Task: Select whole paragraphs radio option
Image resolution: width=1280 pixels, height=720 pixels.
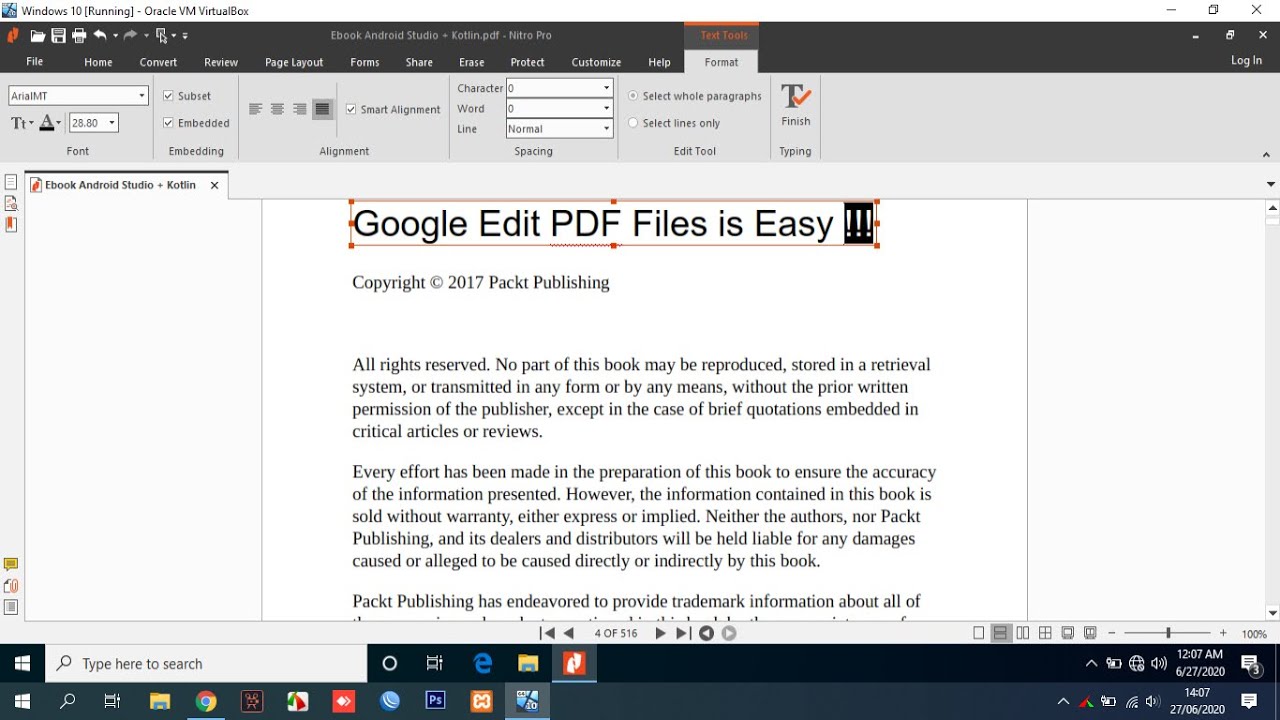Action: click(633, 96)
